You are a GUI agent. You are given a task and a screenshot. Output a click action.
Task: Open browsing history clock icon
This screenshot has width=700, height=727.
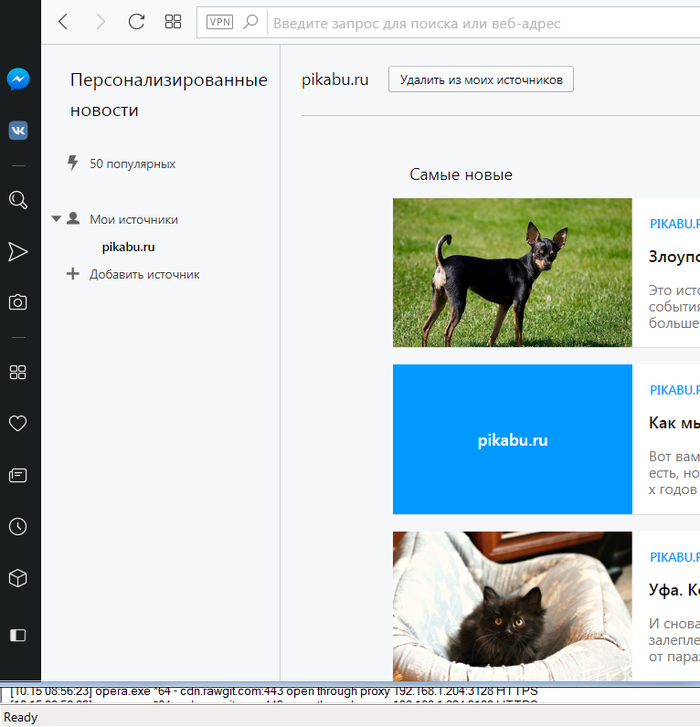point(18,527)
